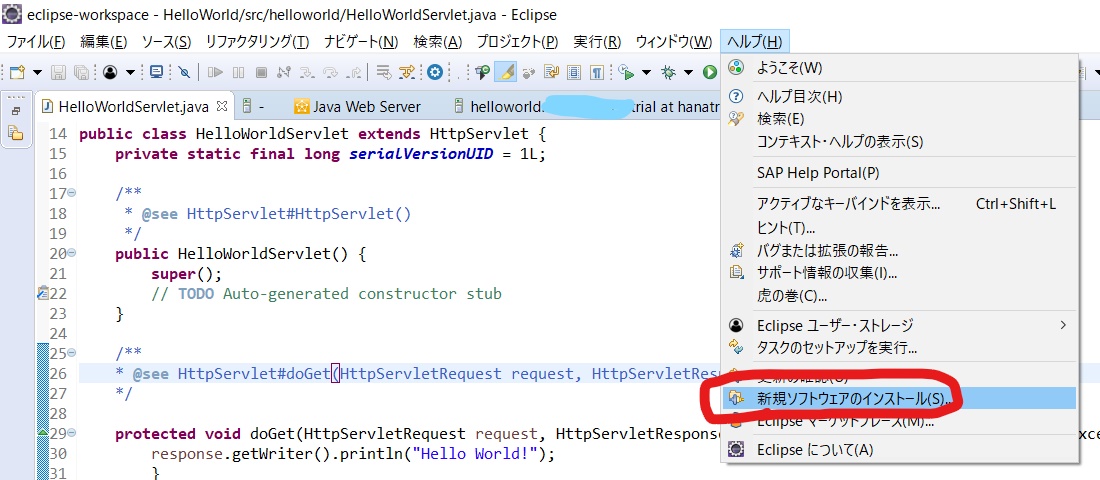
Task: Click the Save icon in toolbar
Action: [x=58, y=72]
